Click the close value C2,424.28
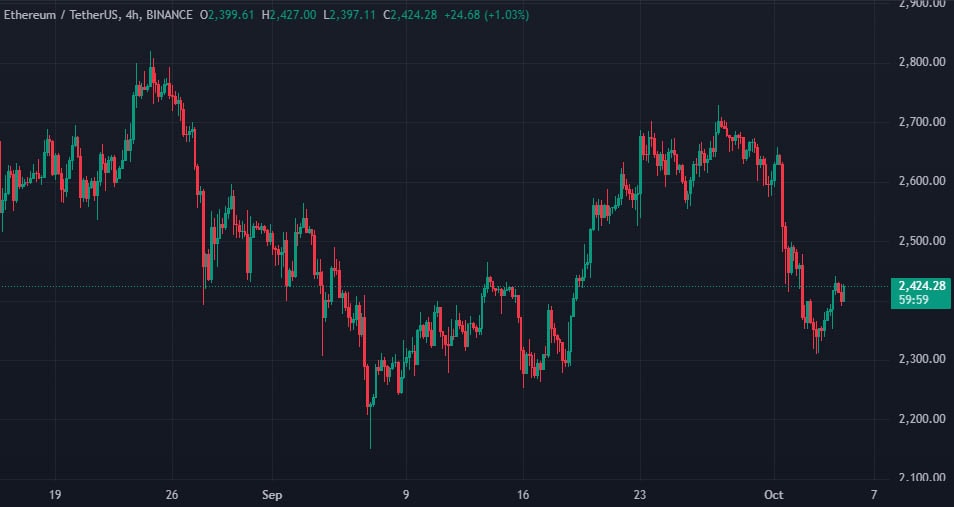The width and height of the screenshot is (954, 507). [x=410, y=15]
